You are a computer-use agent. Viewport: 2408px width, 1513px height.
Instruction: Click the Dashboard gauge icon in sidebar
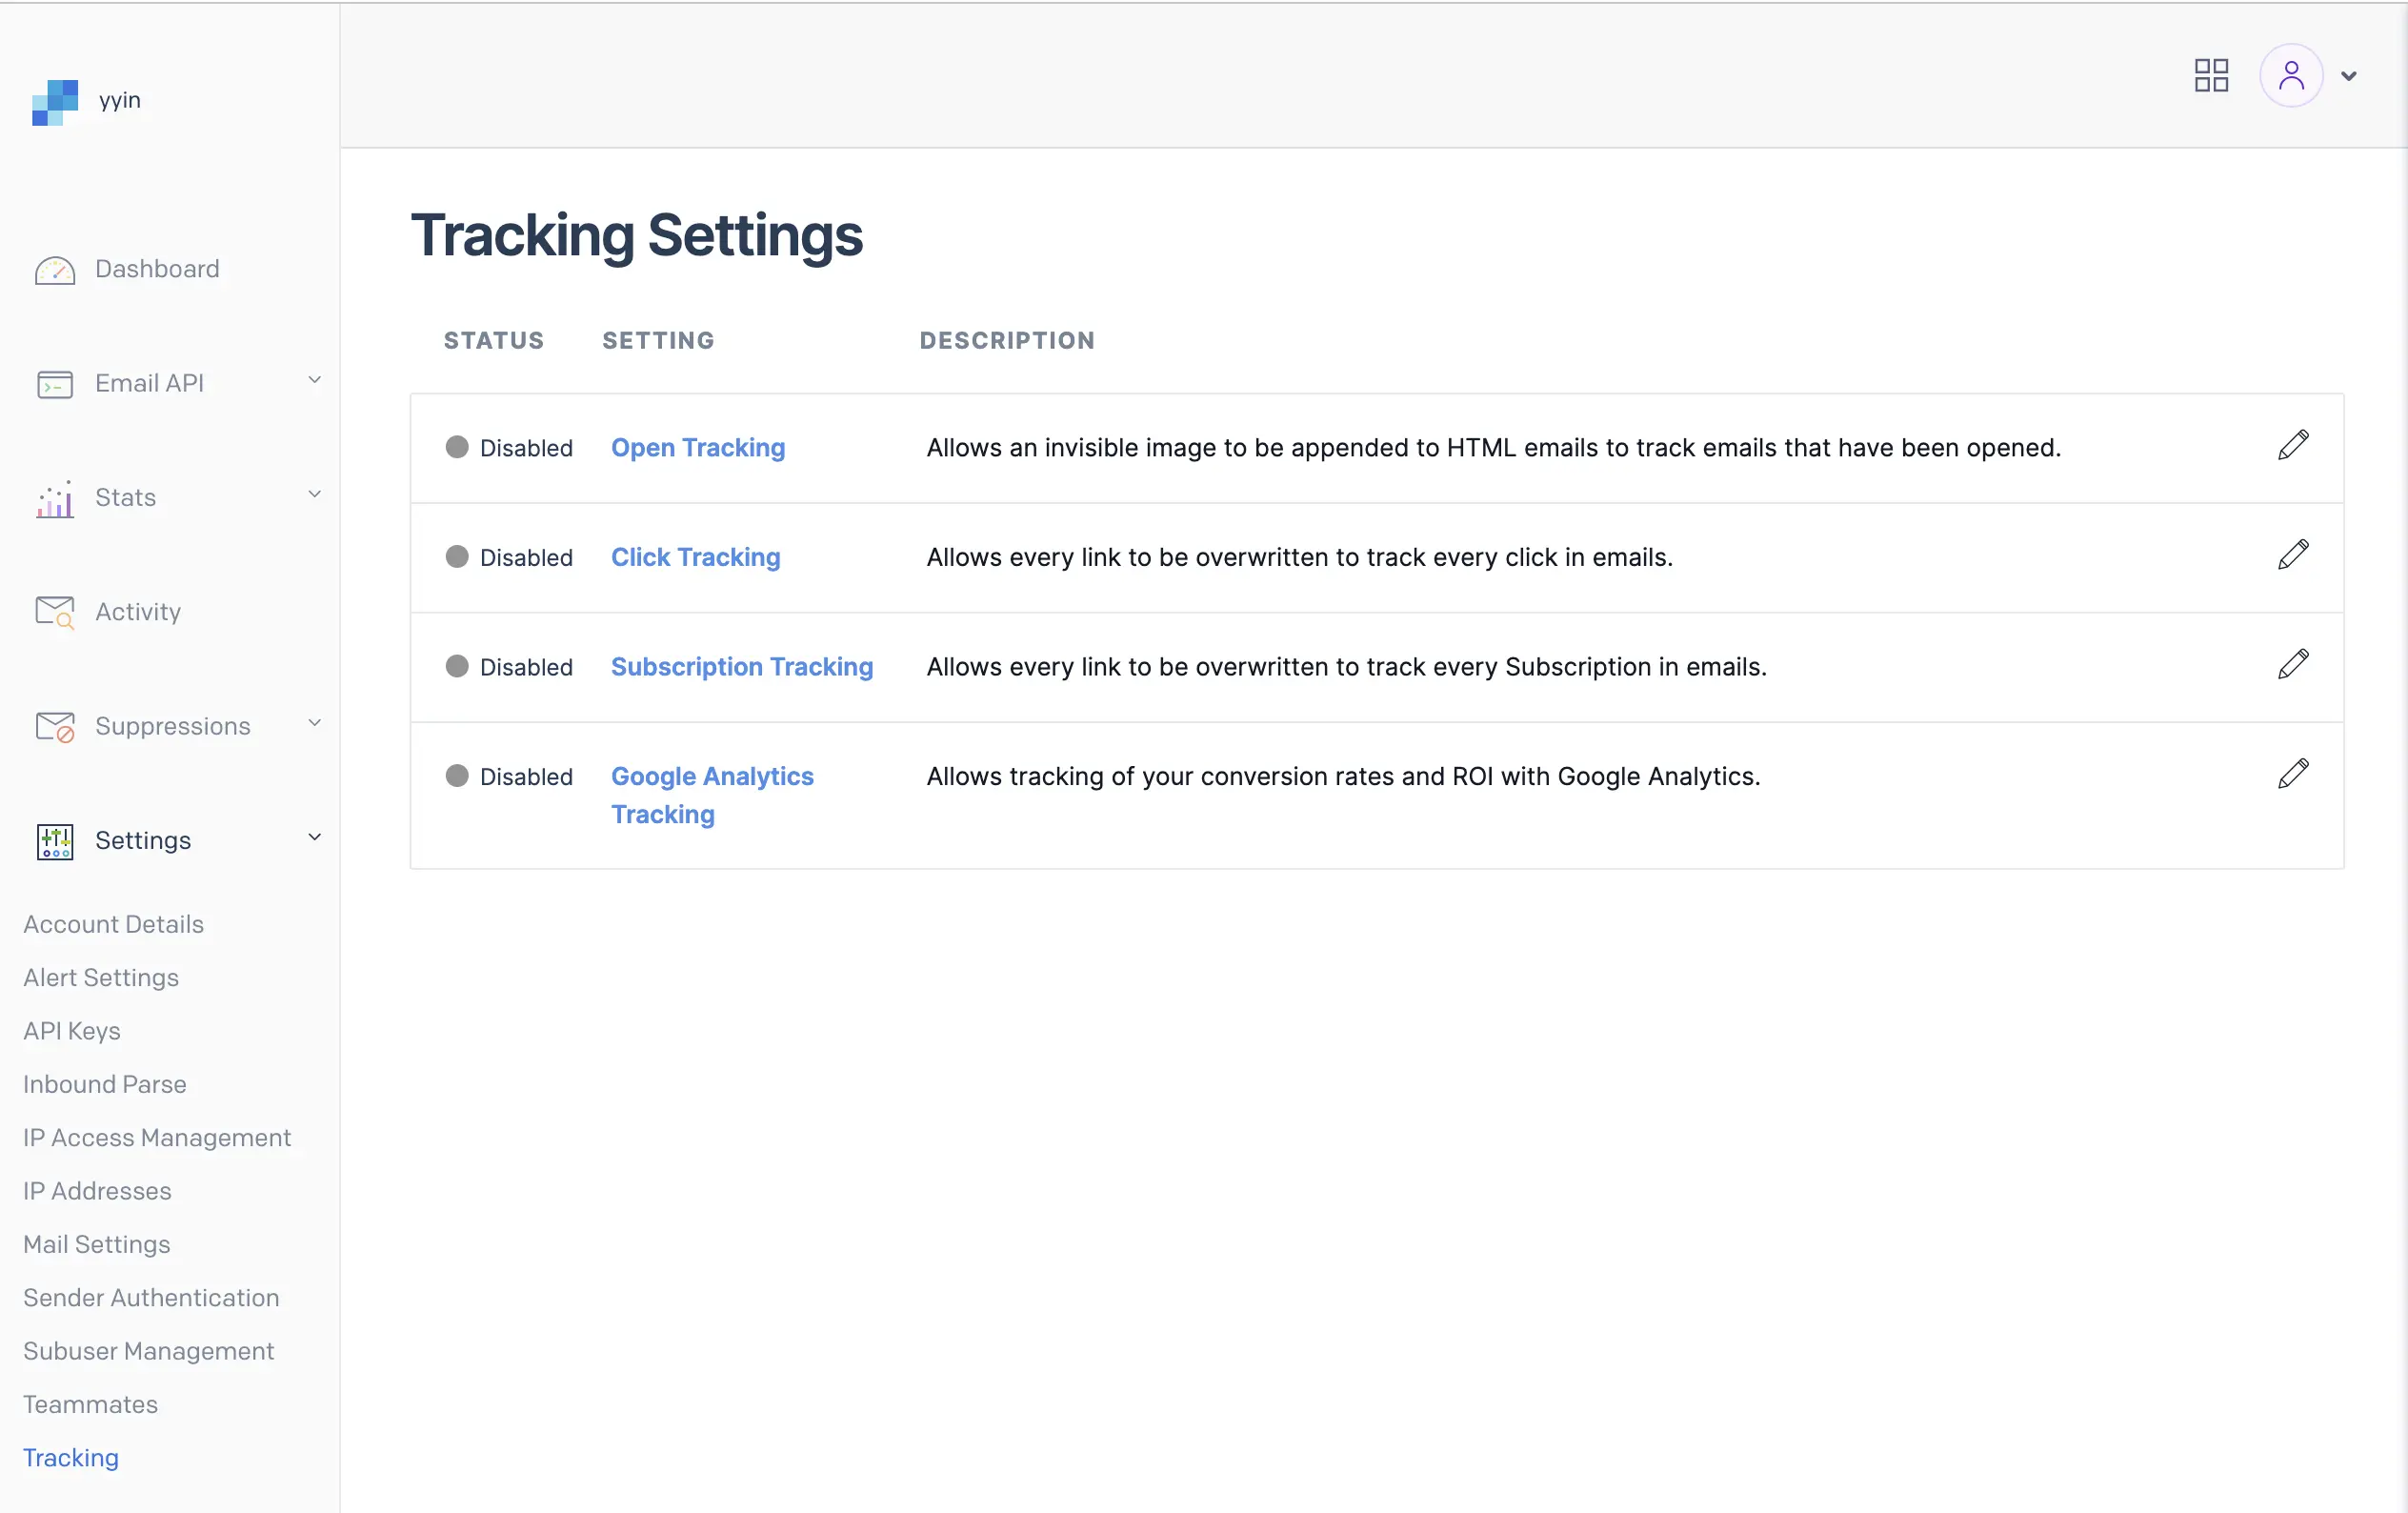coord(55,270)
